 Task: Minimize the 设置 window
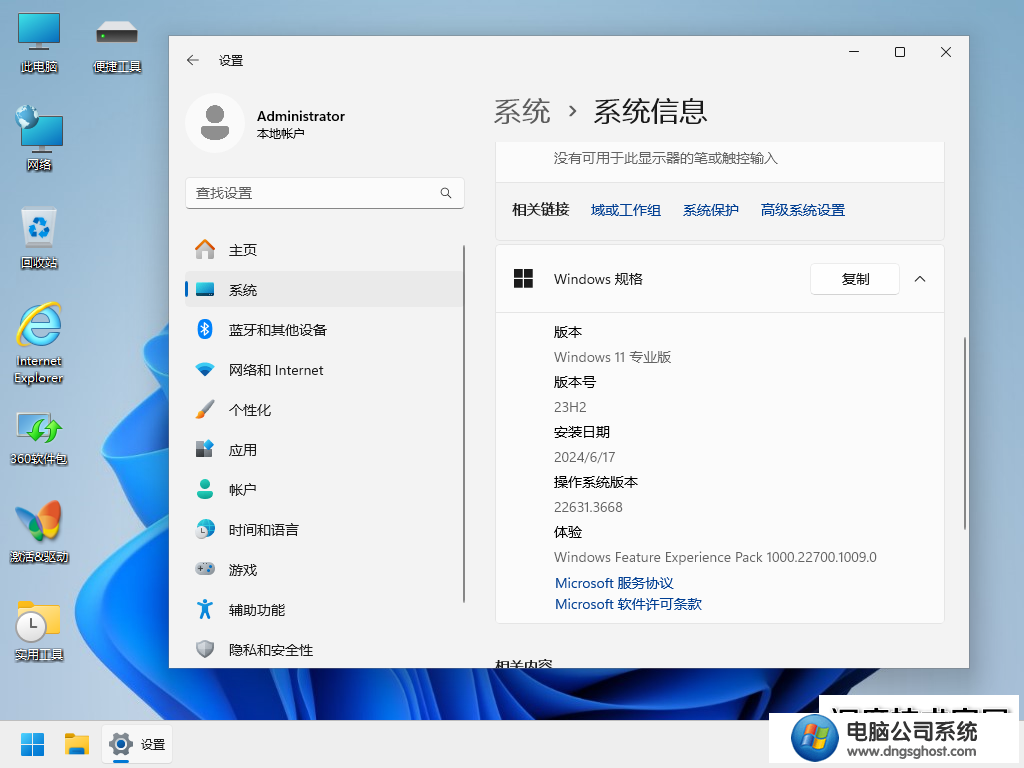pos(854,52)
